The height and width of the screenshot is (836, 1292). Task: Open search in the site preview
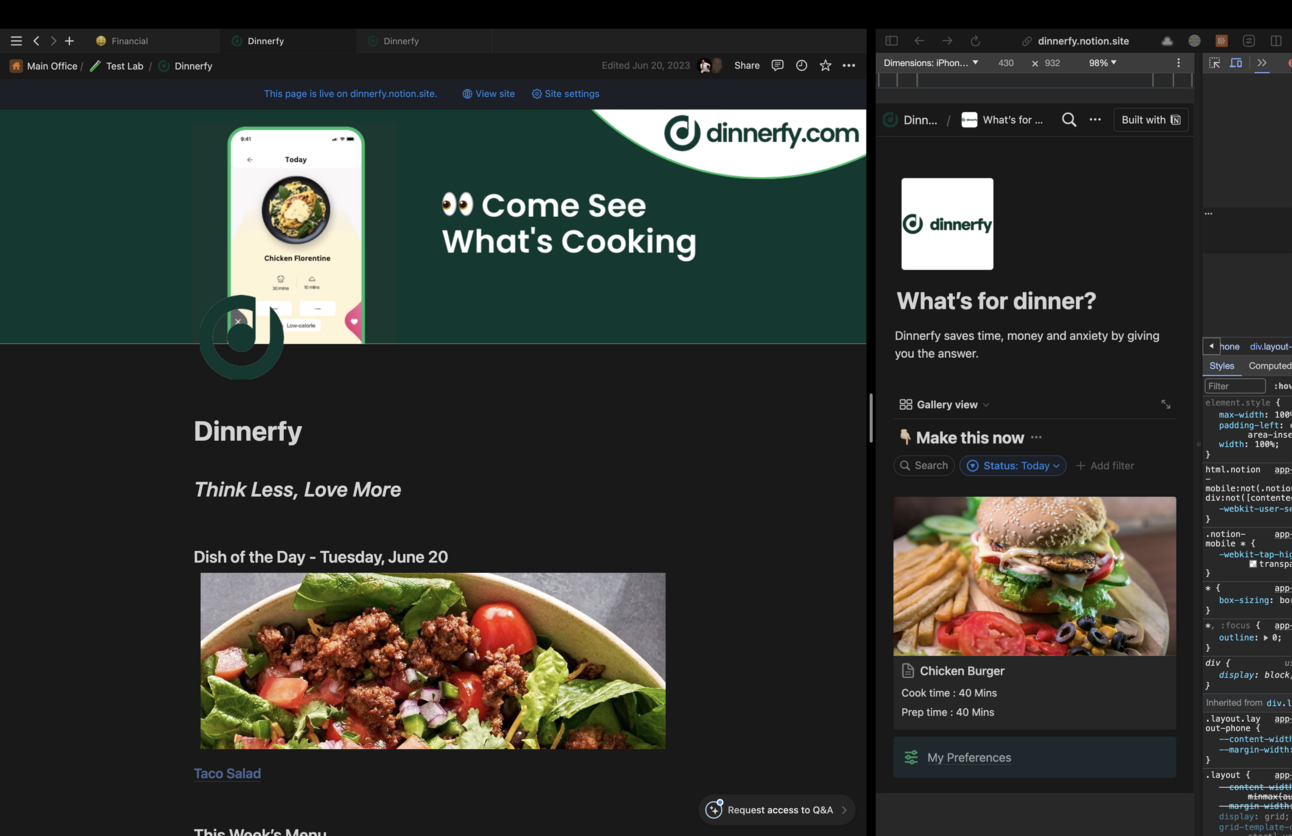pyautogui.click(x=1069, y=120)
